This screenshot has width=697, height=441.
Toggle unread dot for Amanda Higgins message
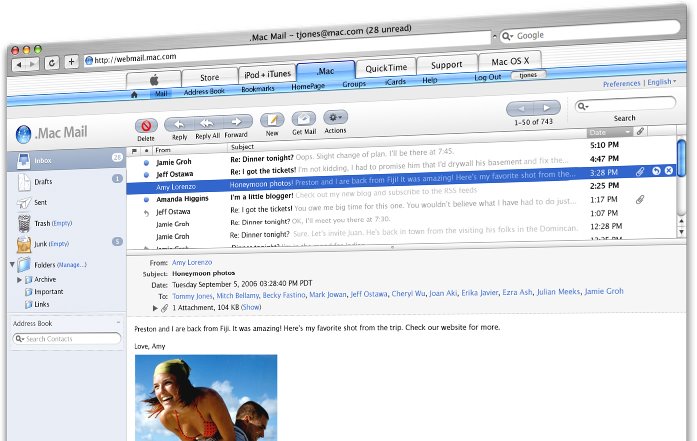tap(146, 200)
